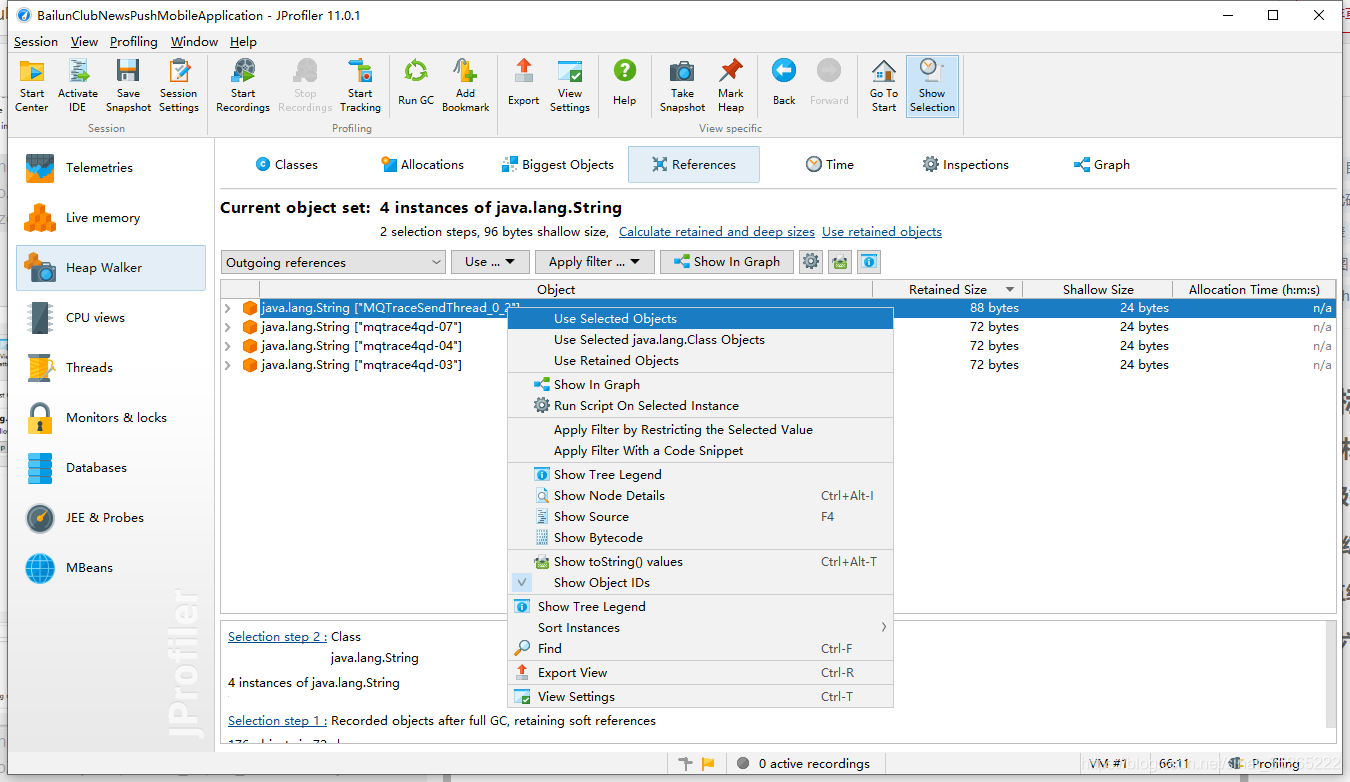Open Session Settings

tap(179, 85)
